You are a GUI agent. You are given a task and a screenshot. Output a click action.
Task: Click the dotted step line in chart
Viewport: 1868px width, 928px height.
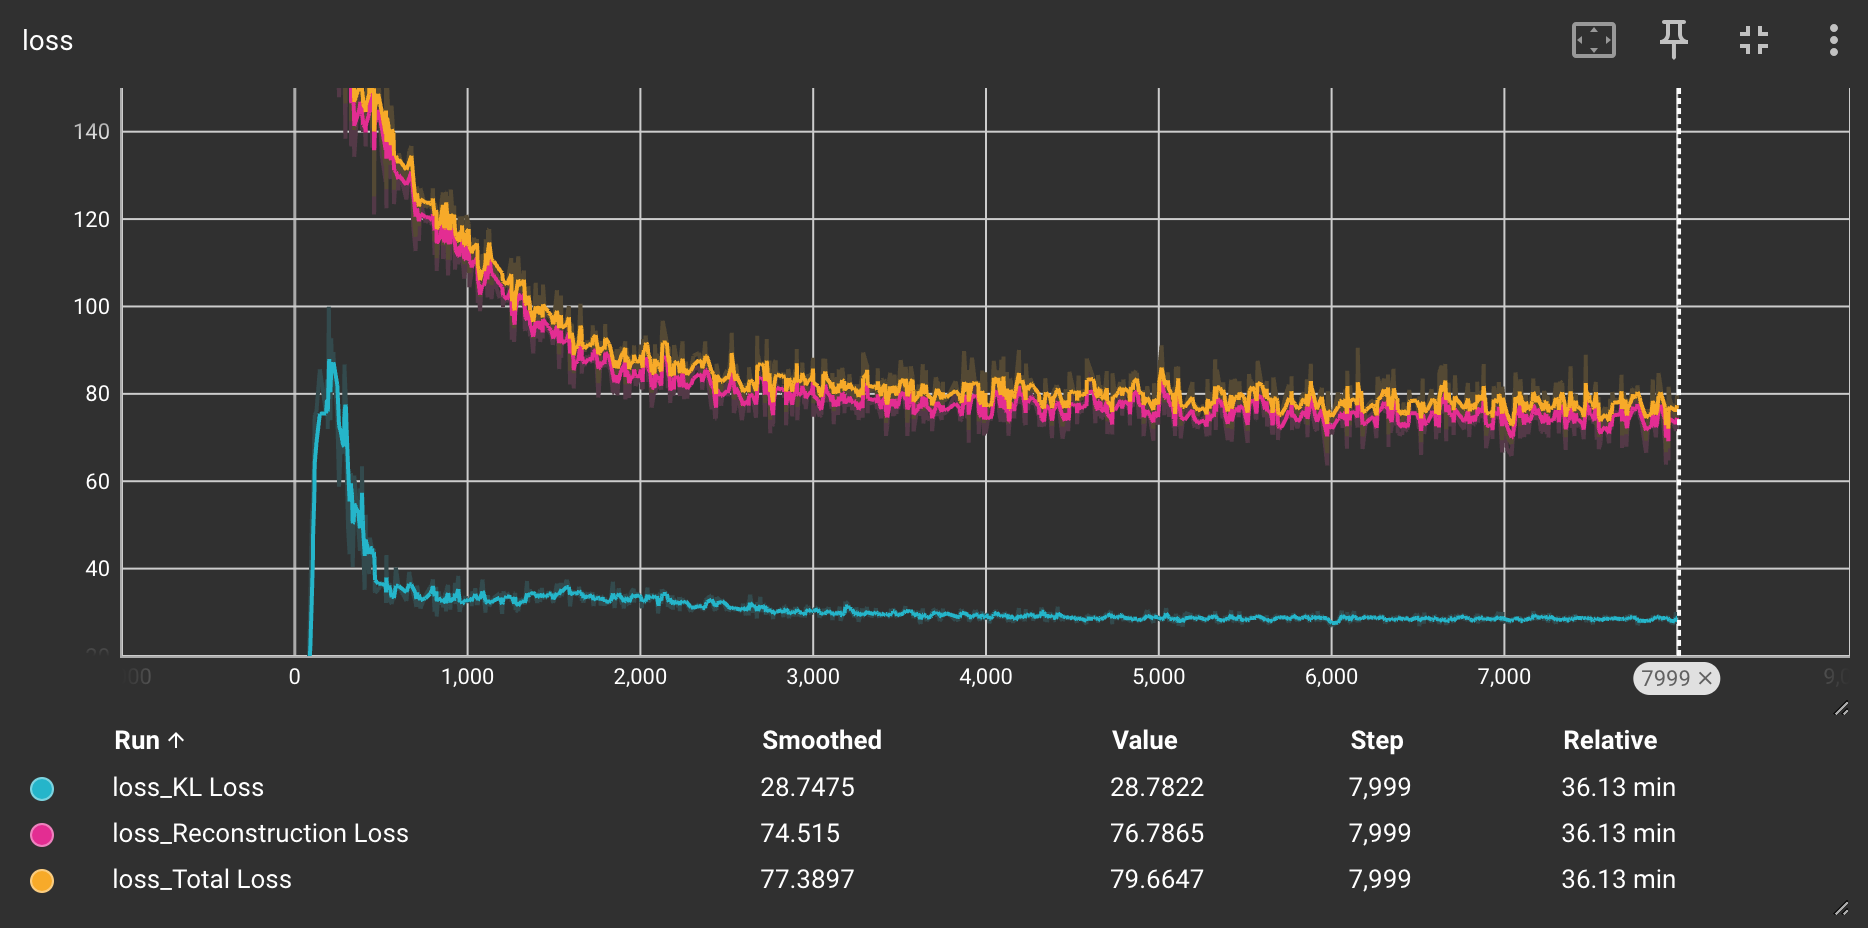1678,300
